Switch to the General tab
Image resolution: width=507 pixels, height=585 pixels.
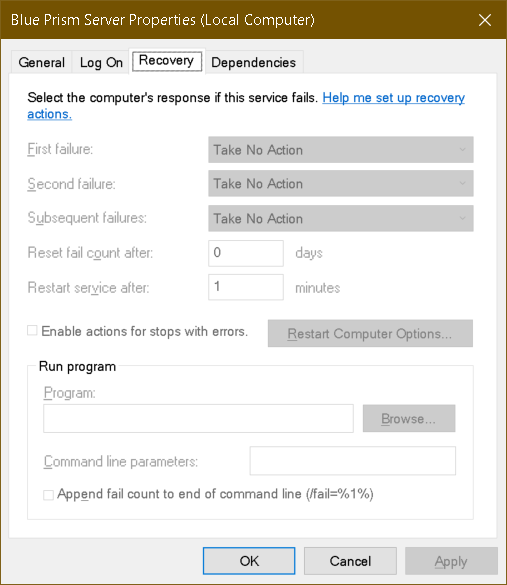coord(41,62)
